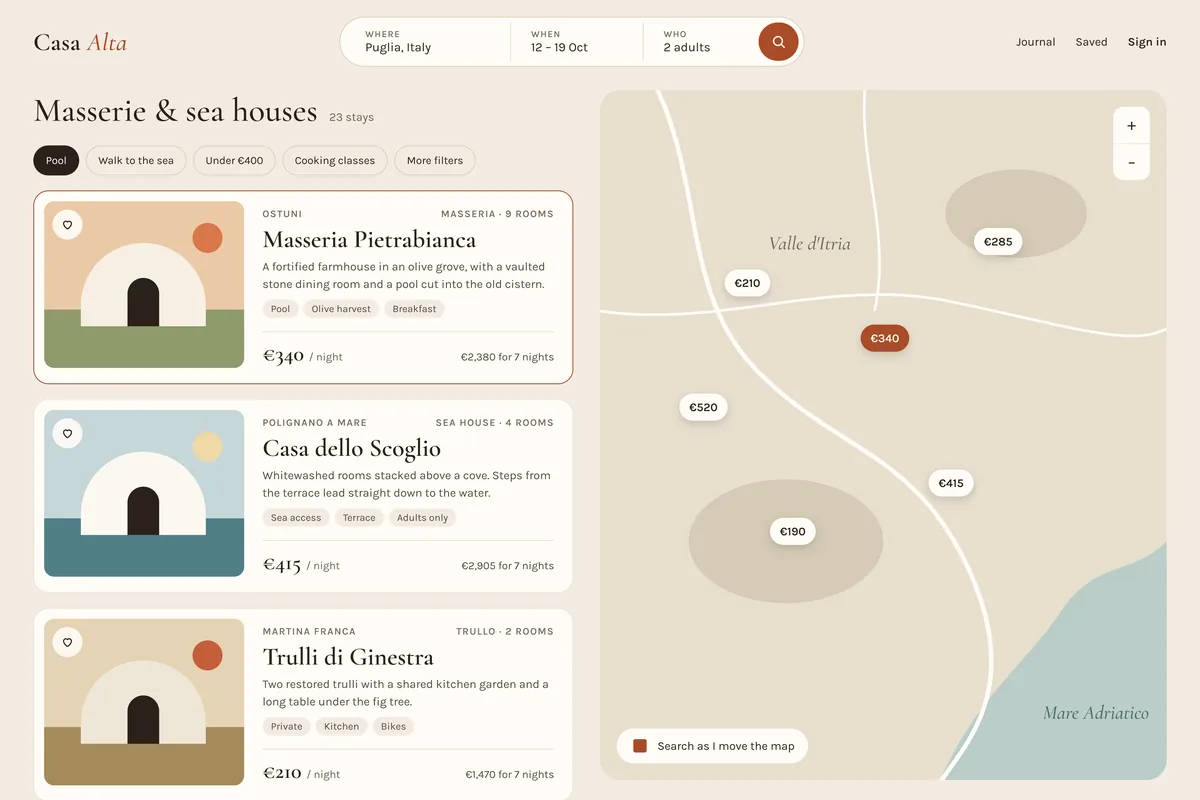
Task: Open the Masseria Pietrabianca title
Action: click(369, 240)
